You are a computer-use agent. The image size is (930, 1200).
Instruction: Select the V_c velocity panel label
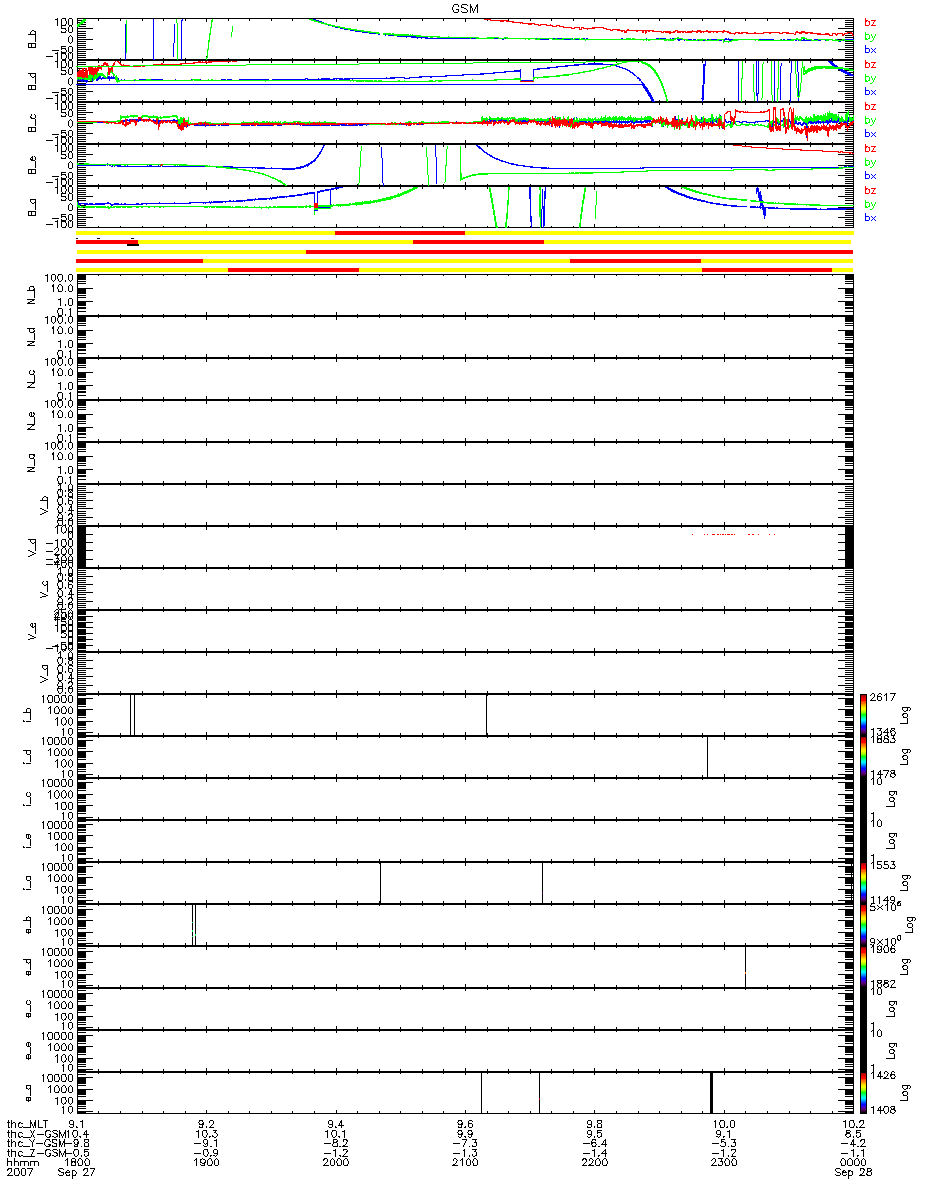pos(44,588)
